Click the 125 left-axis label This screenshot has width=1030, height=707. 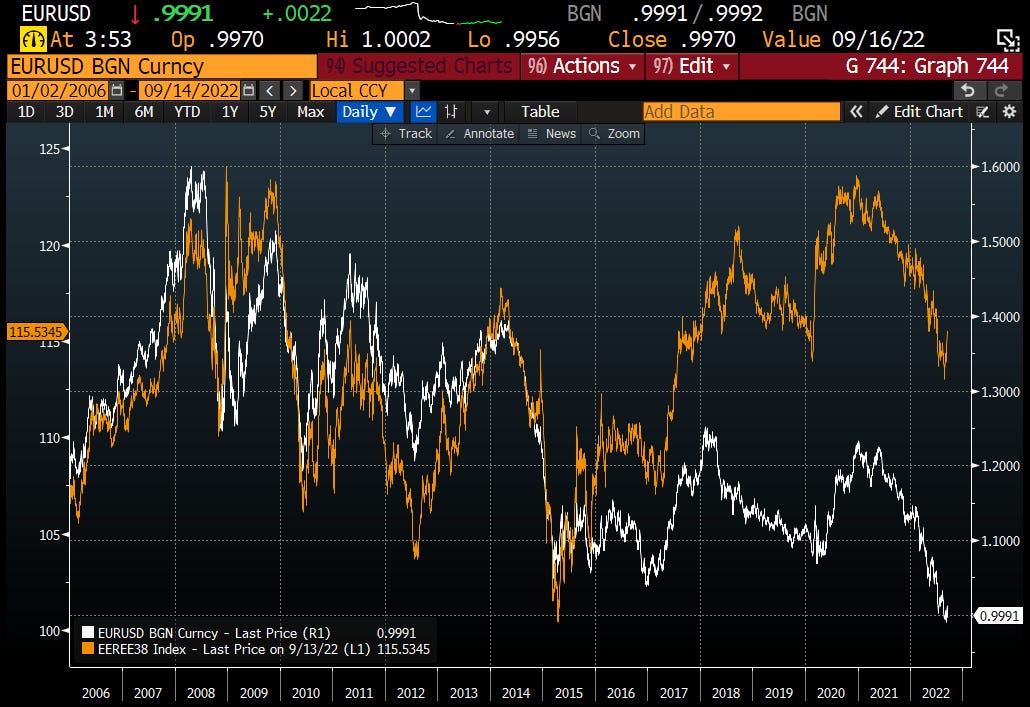tap(49, 149)
